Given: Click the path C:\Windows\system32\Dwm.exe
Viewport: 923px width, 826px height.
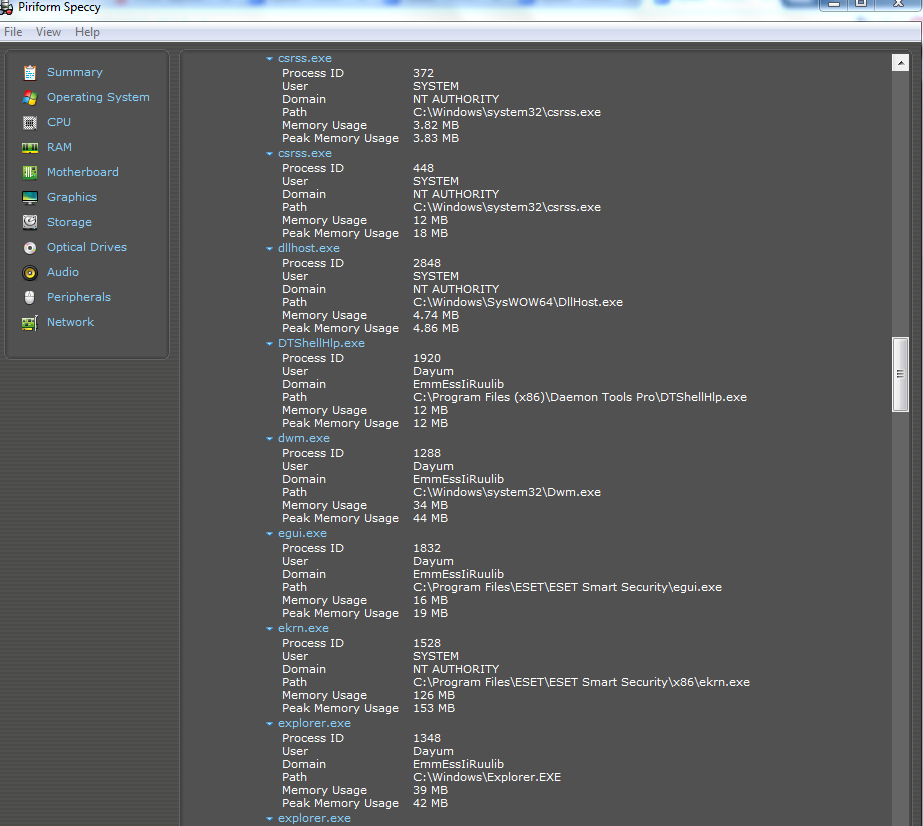Looking at the screenshot, I should 507,492.
